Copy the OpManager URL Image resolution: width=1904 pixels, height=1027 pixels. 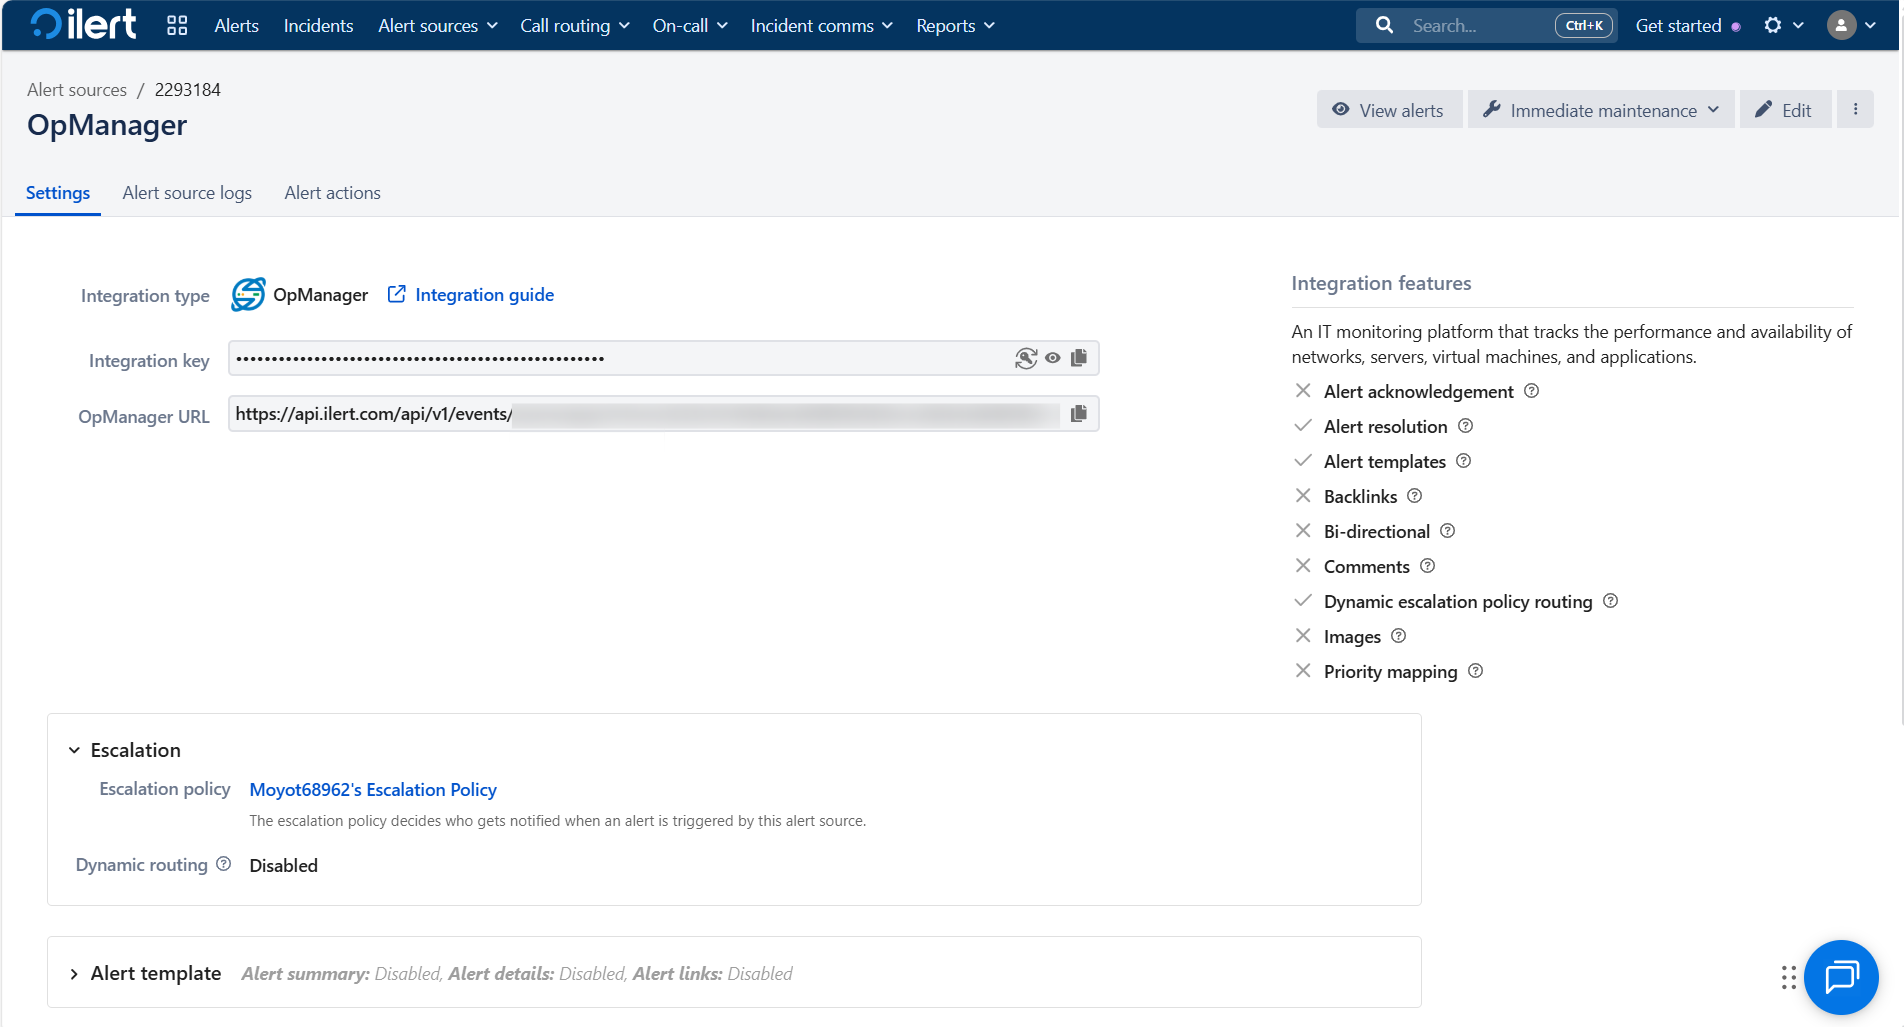point(1079,414)
